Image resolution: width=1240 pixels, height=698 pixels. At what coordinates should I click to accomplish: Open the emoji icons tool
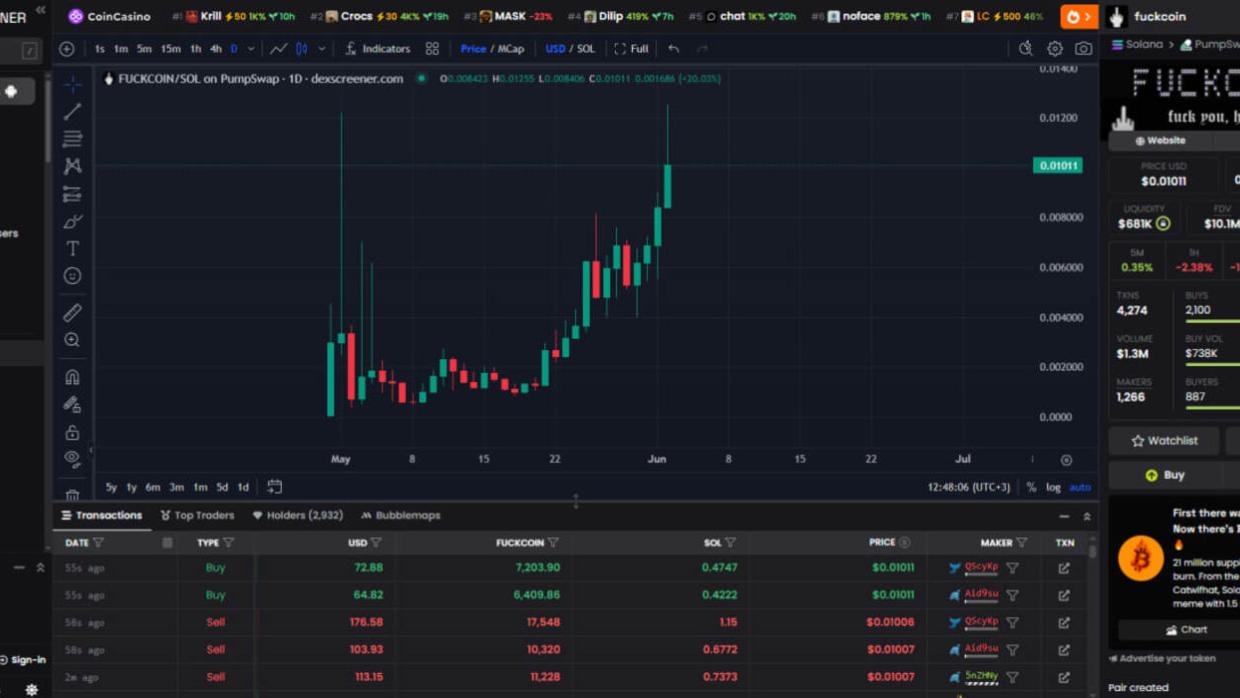pos(72,275)
